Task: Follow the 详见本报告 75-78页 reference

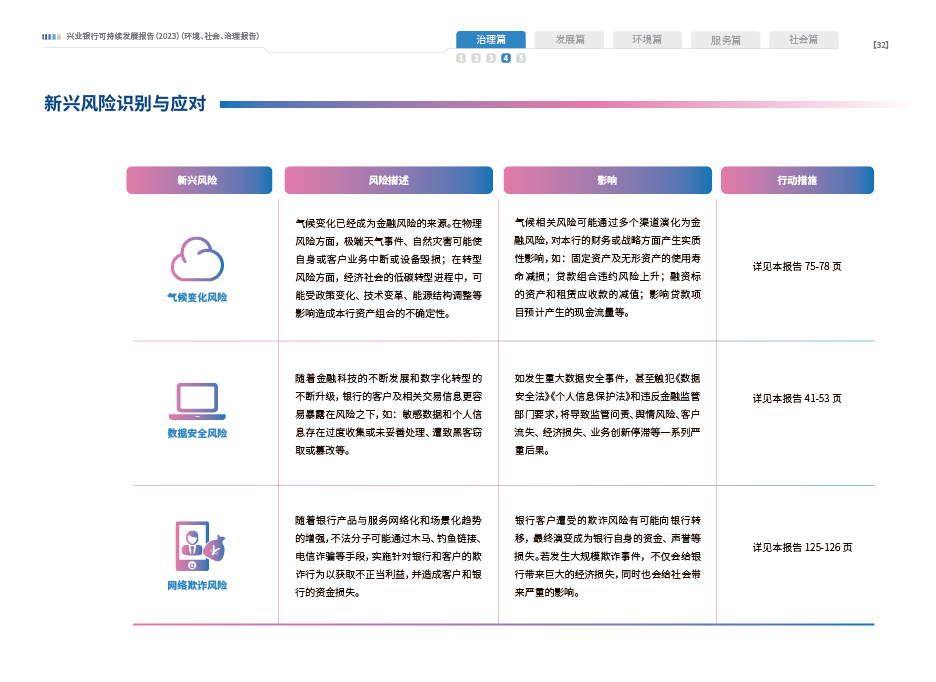Action: tap(797, 267)
